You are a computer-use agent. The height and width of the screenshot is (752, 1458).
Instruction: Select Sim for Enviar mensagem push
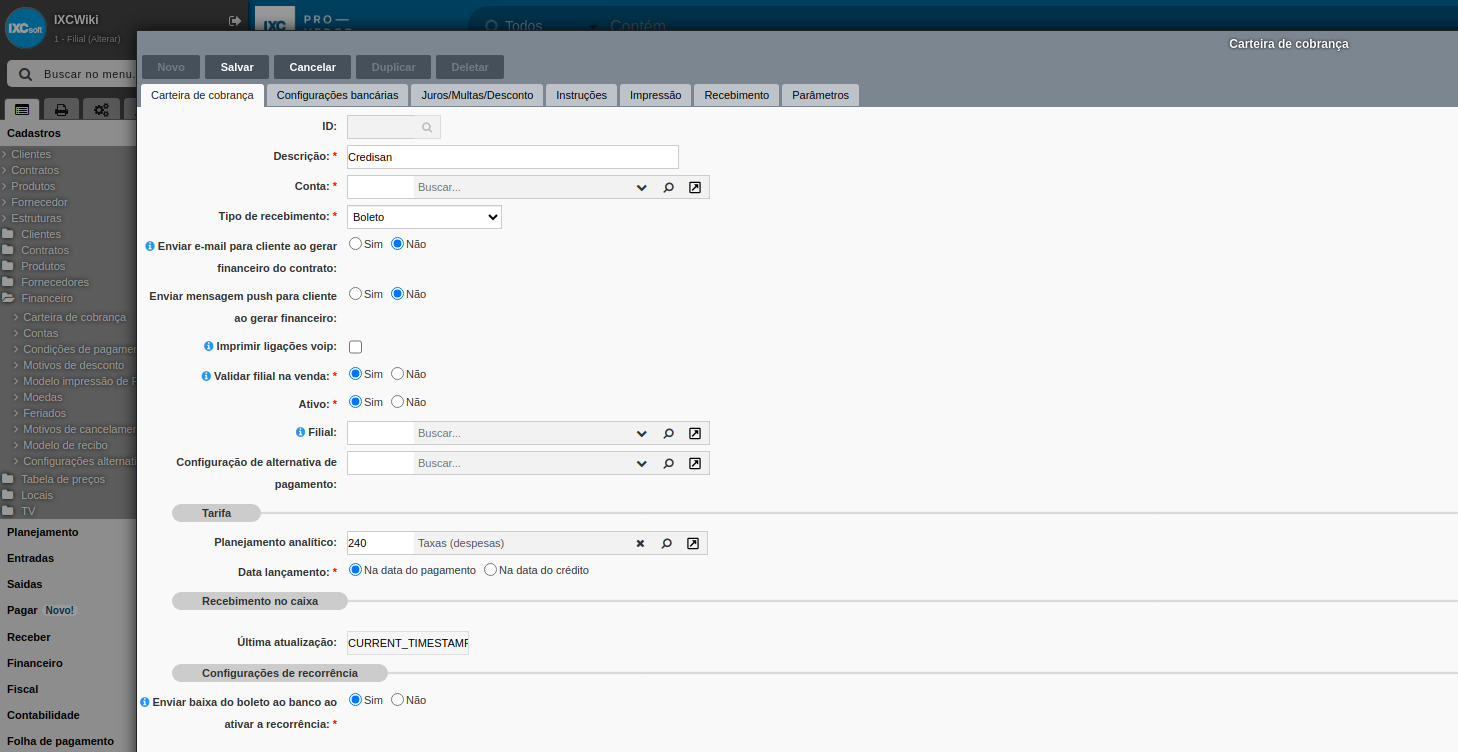coord(355,293)
